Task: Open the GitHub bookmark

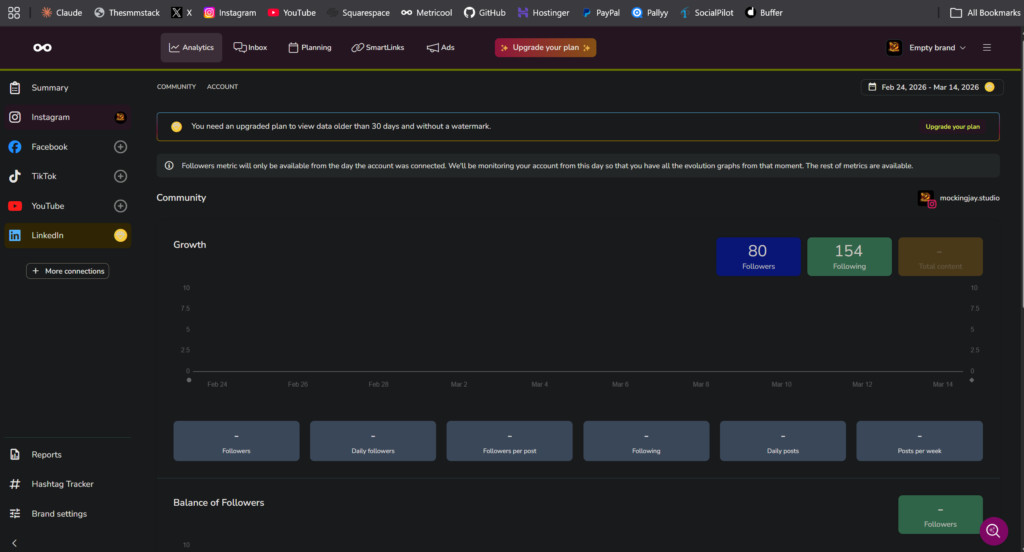Action: tap(483, 13)
